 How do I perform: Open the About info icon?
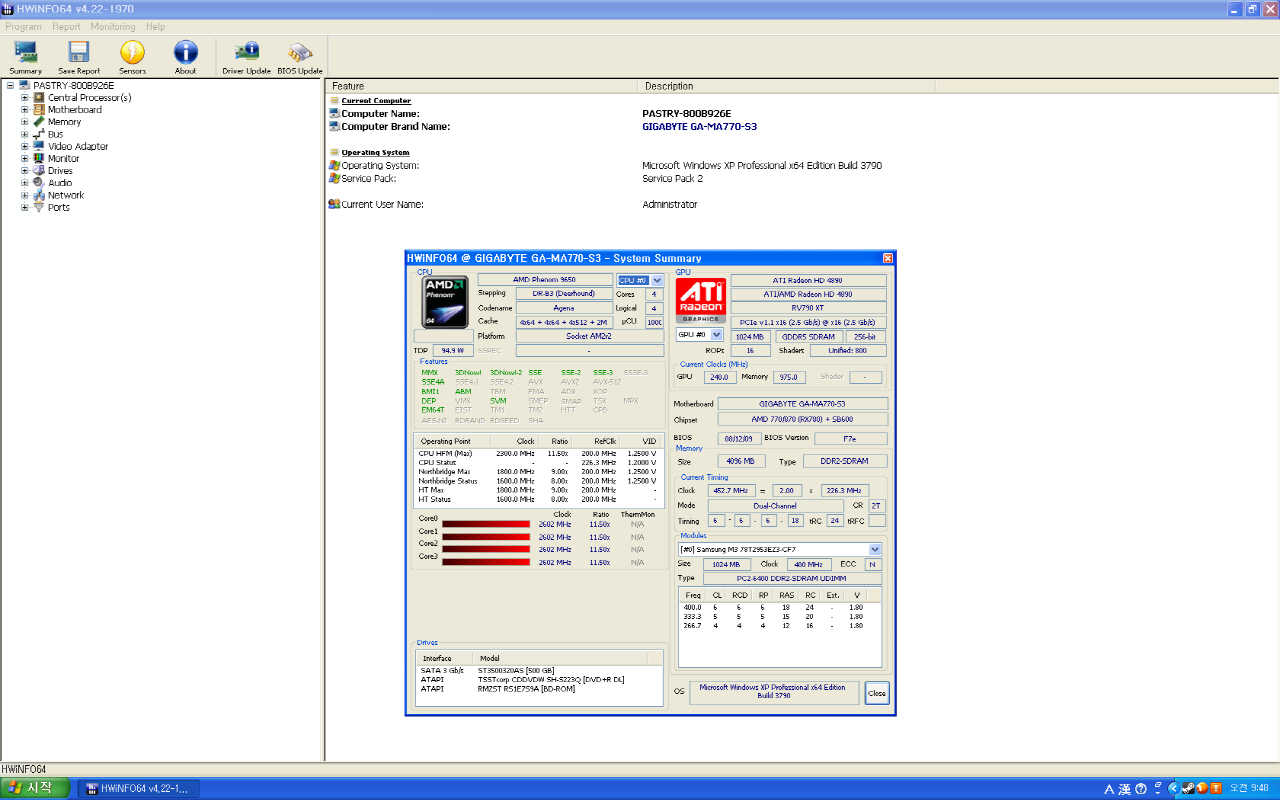(x=186, y=57)
